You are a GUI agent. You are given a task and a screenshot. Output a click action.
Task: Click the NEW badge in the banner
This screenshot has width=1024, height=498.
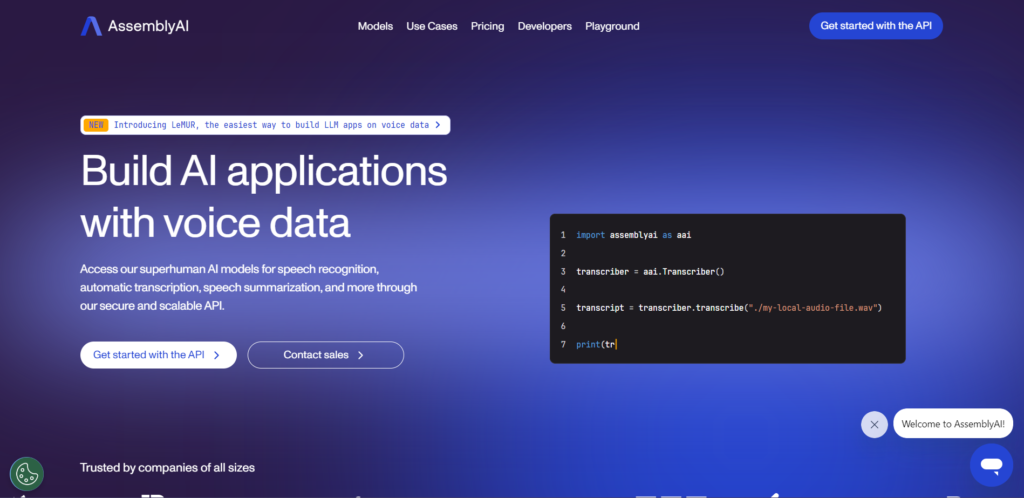96,125
